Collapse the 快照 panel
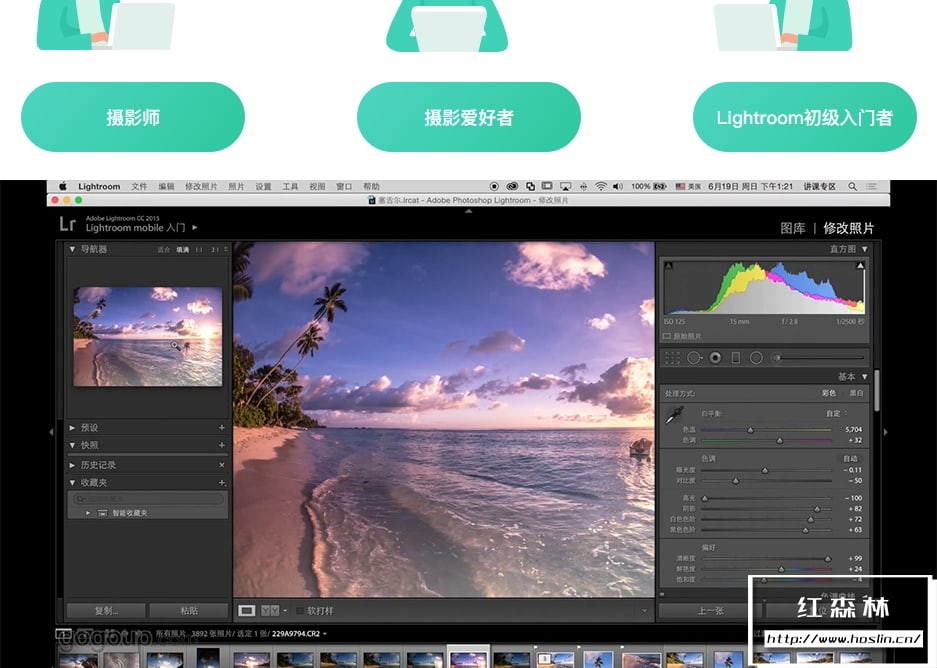The width and height of the screenshot is (937, 668). point(72,445)
